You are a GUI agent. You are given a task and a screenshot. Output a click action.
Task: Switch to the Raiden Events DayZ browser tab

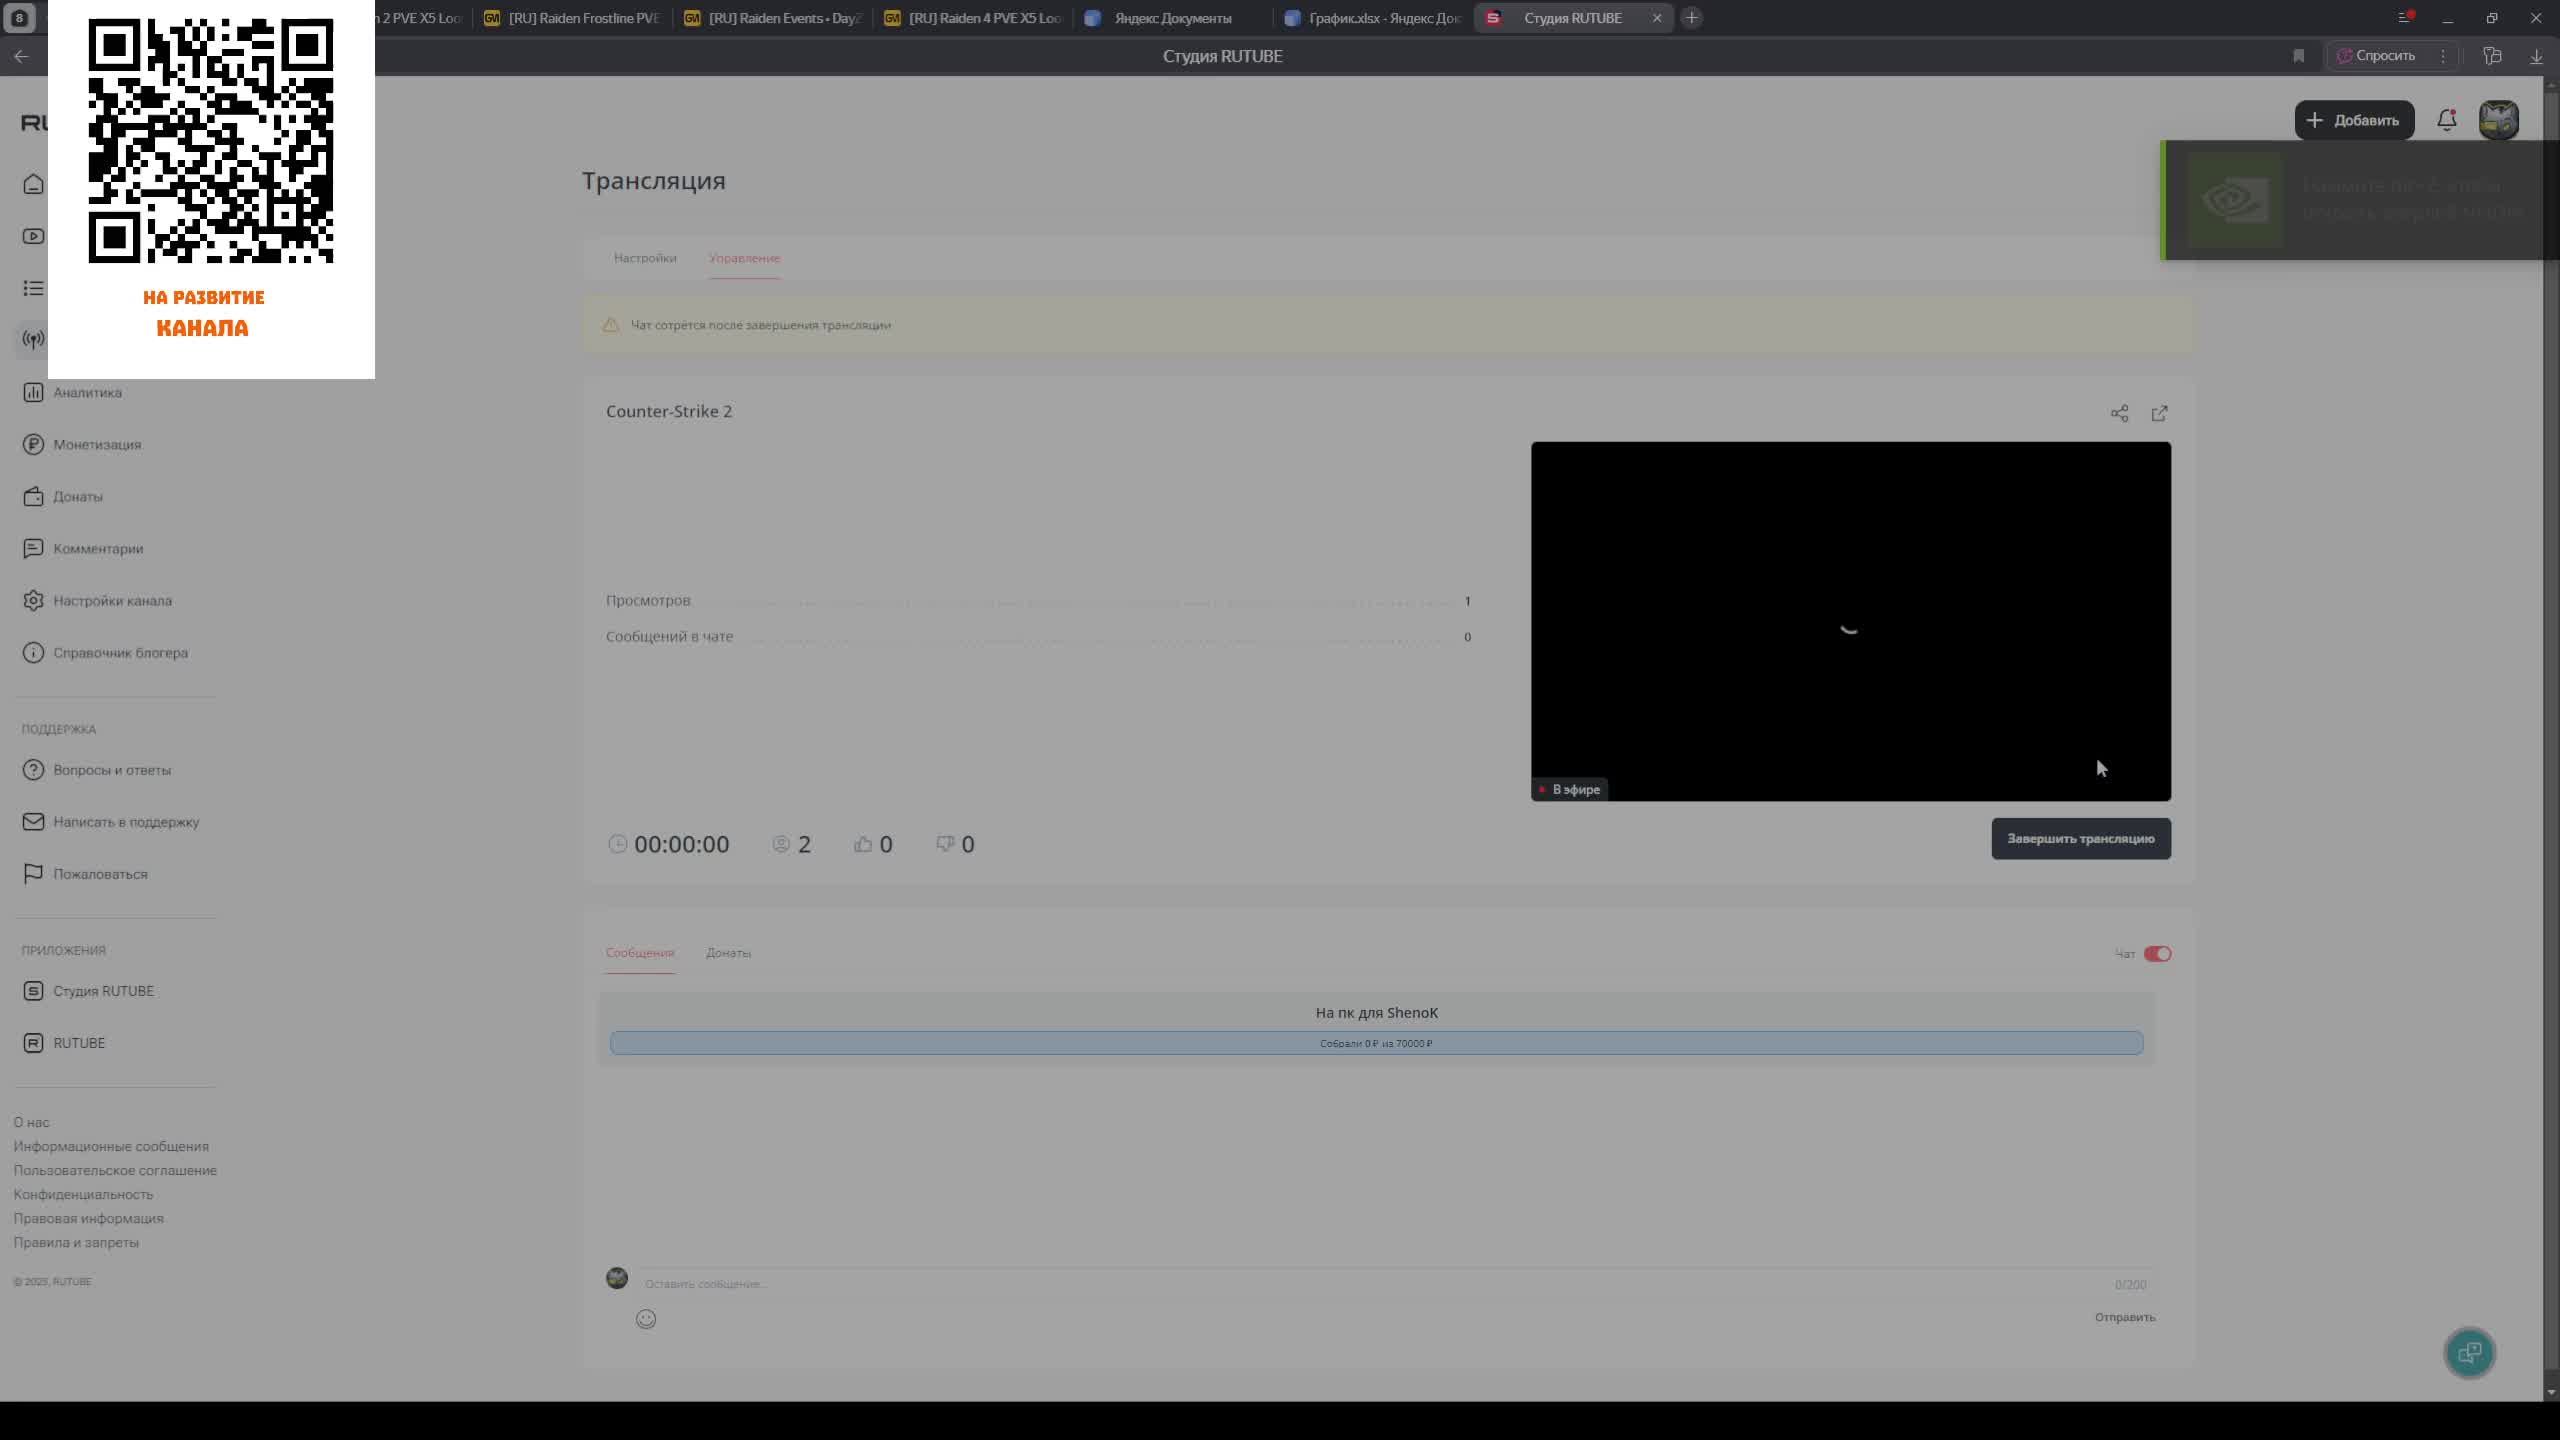click(773, 18)
